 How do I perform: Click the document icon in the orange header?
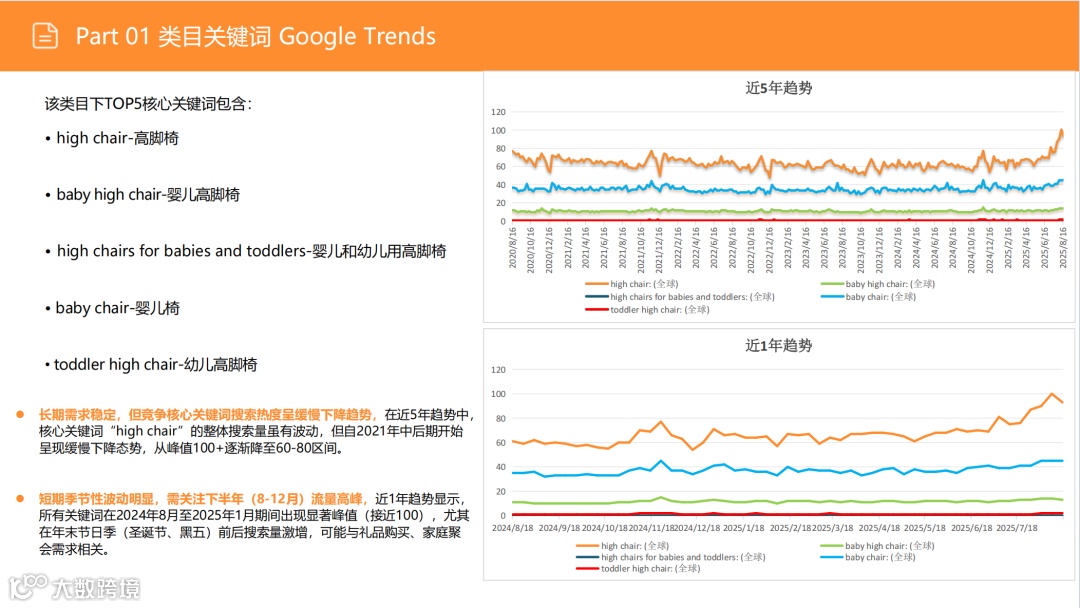pyautogui.click(x=45, y=36)
